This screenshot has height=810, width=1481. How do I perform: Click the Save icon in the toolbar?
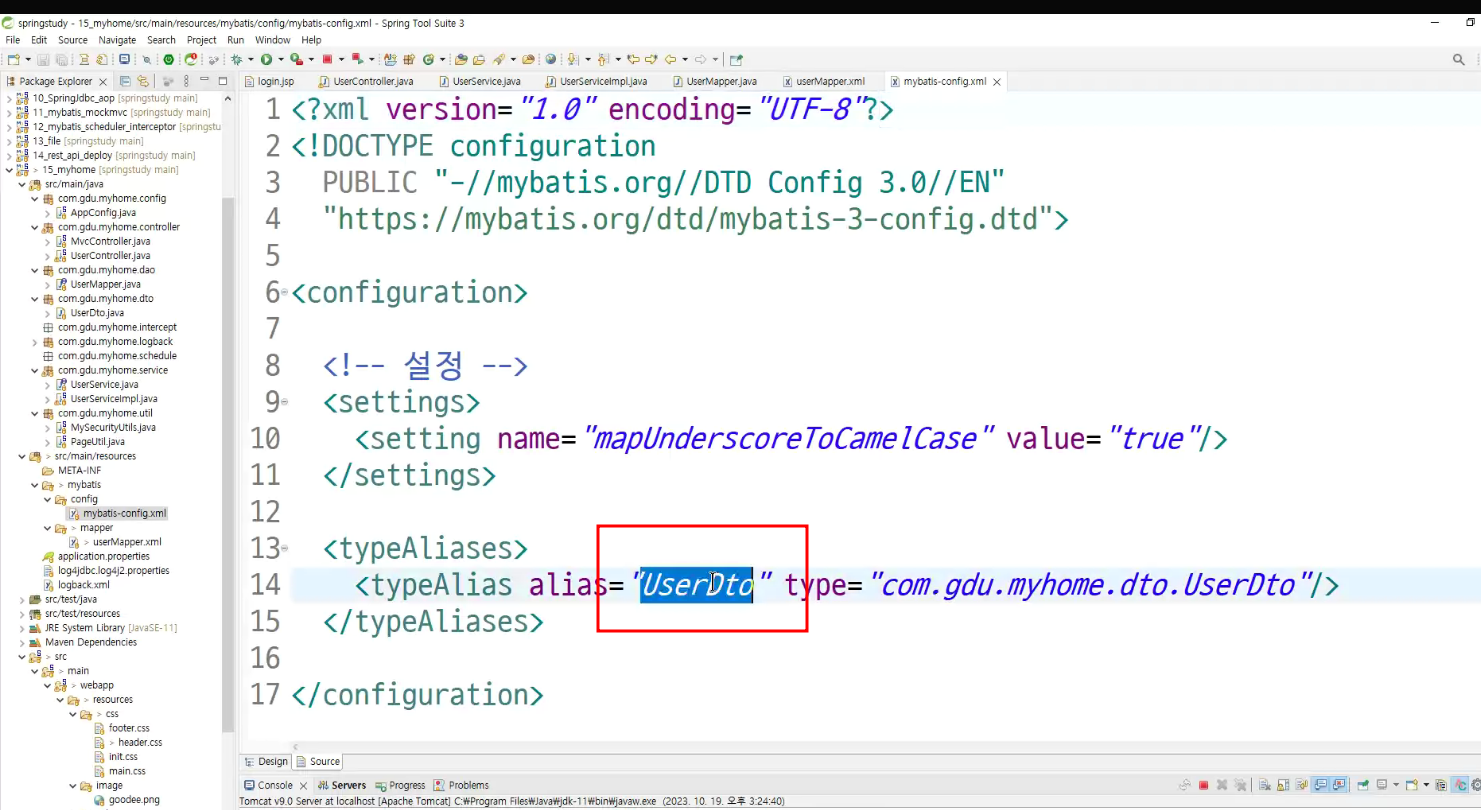pyautogui.click(x=44, y=59)
